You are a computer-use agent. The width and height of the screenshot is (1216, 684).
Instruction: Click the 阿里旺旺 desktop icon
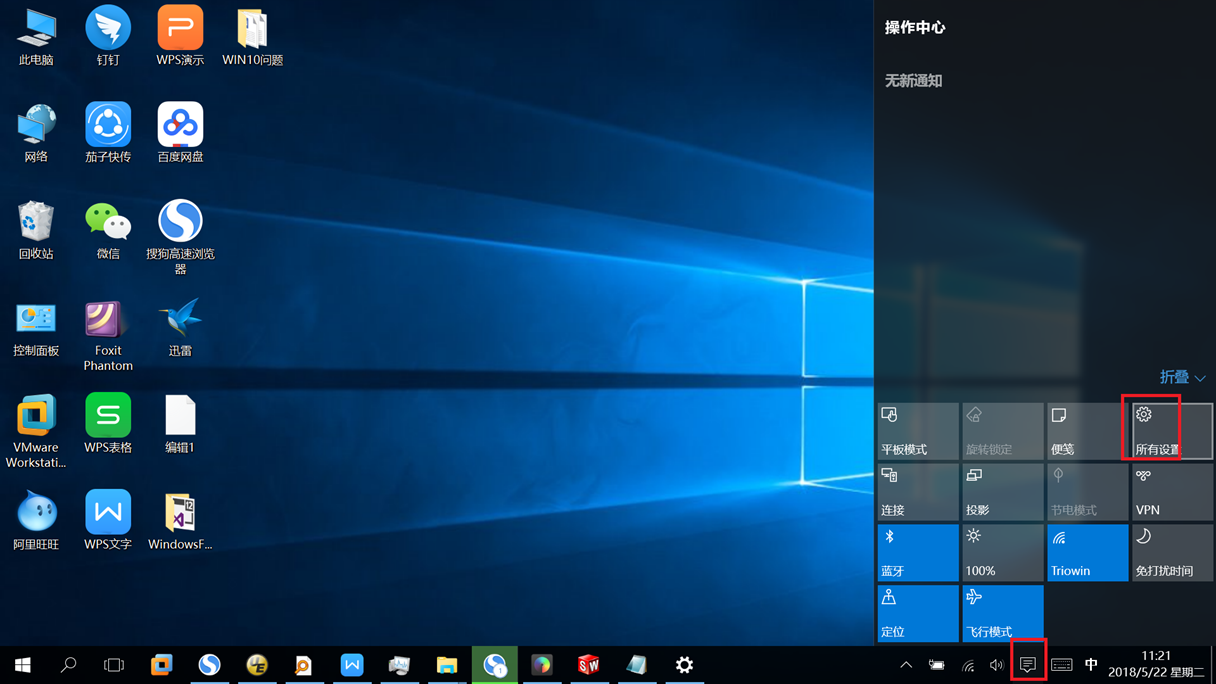(36, 520)
